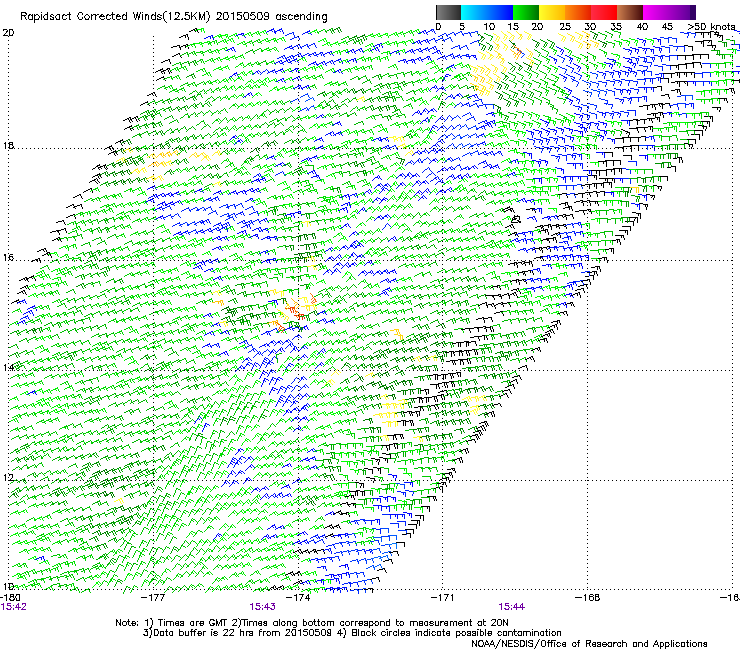Click the latitude label 12
Viewport: 740px width, 650px height.
(8, 478)
